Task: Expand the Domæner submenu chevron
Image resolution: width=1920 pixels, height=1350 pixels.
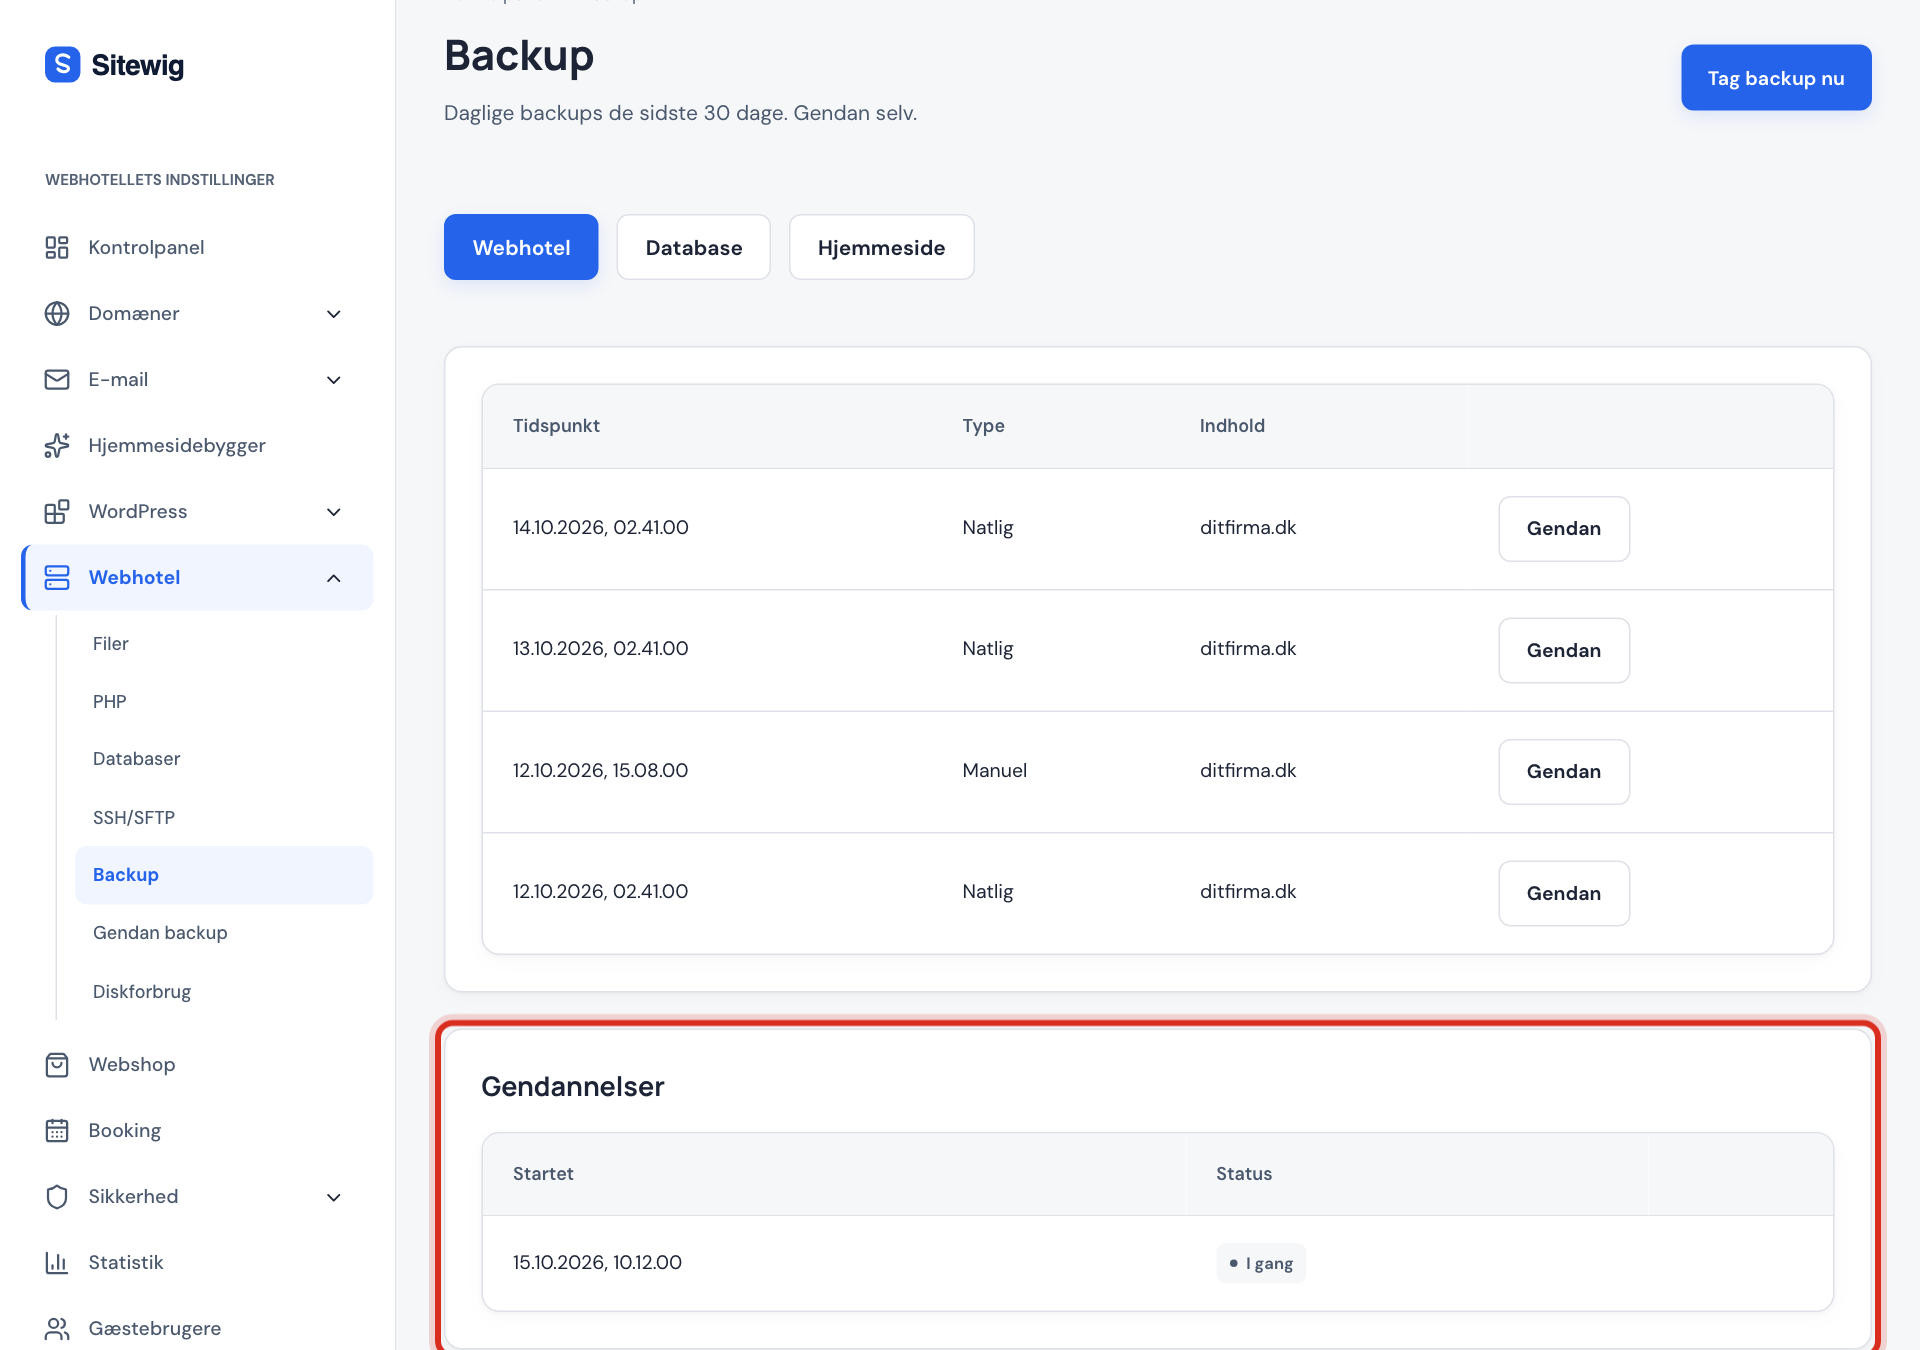Action: 334,314
